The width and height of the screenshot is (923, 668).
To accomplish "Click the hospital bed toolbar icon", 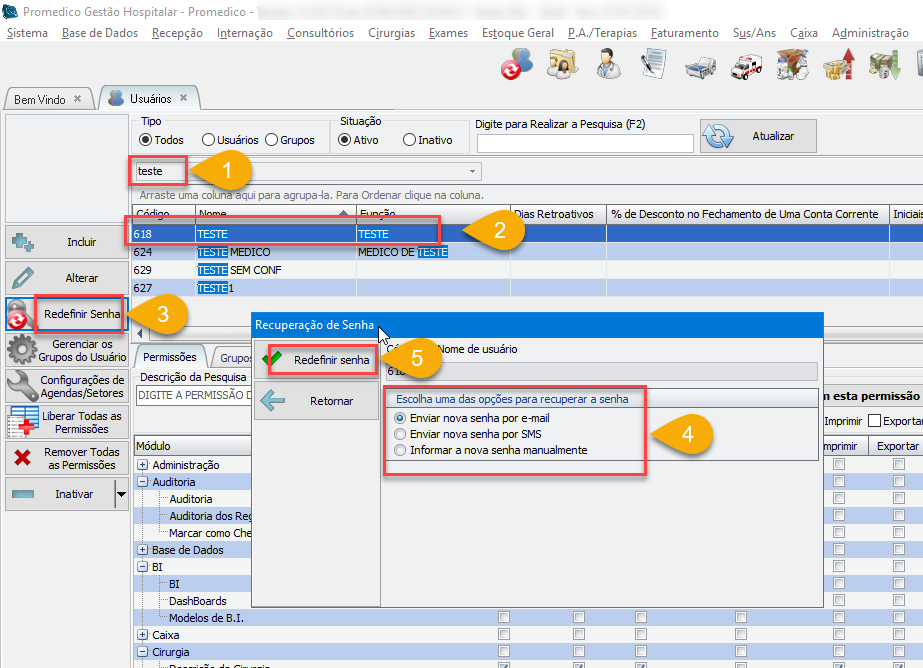I will [x=700, y=68].
